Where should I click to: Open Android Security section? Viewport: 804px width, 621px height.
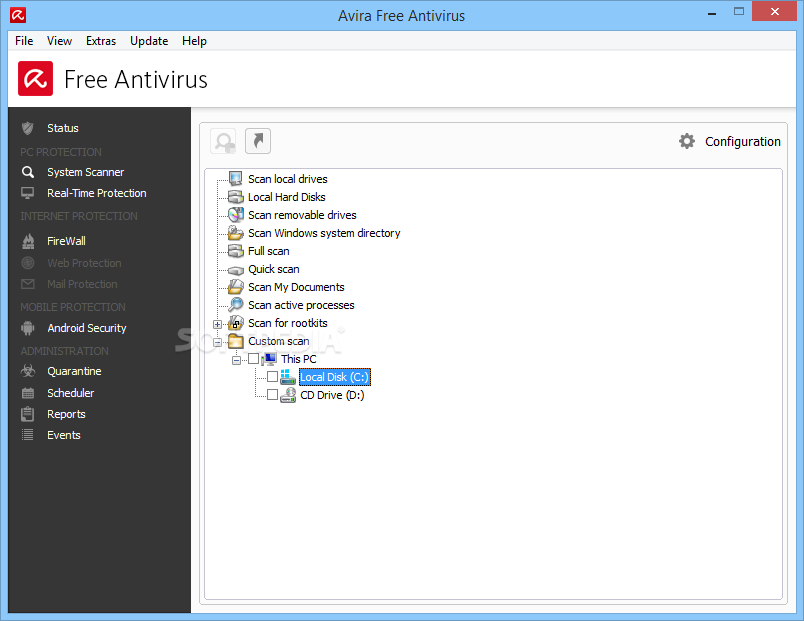87,328
